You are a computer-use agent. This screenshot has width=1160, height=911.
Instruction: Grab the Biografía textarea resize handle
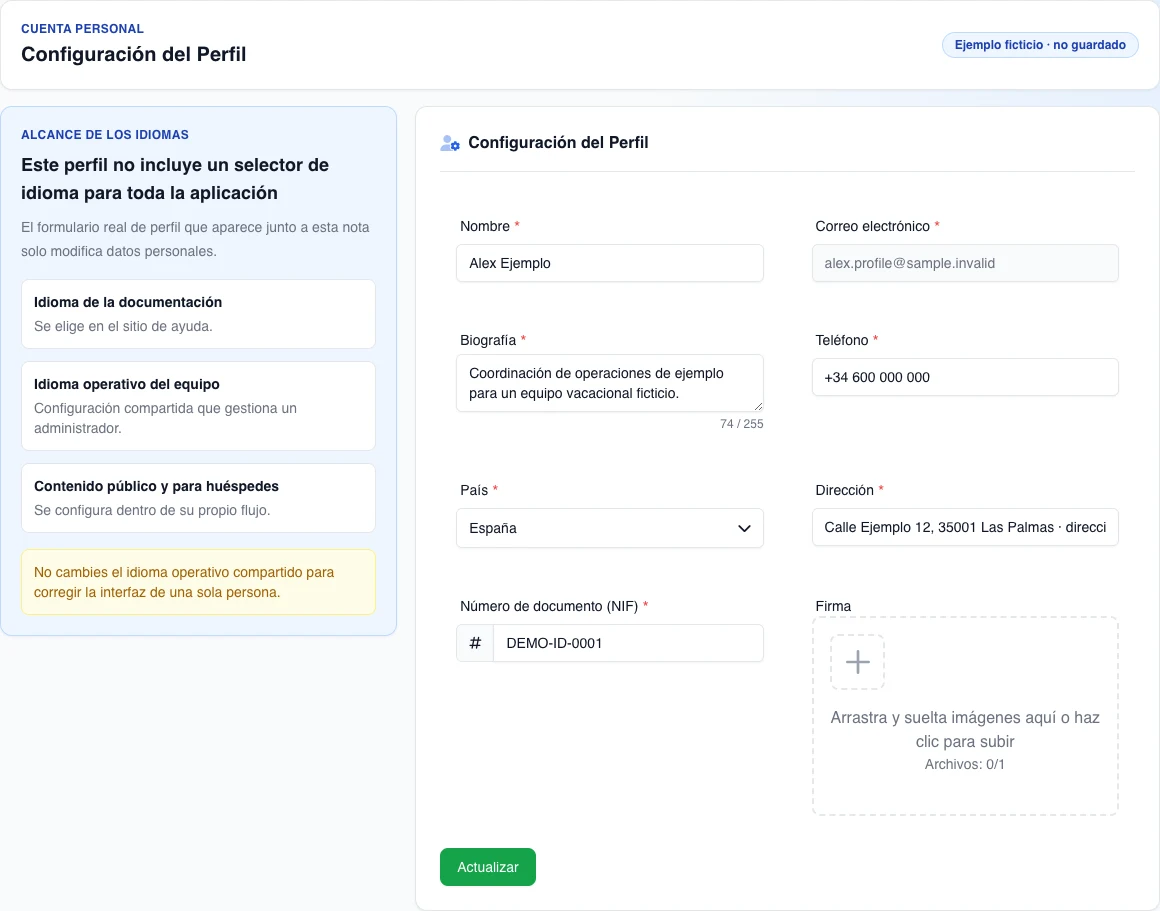click(758, 406)
